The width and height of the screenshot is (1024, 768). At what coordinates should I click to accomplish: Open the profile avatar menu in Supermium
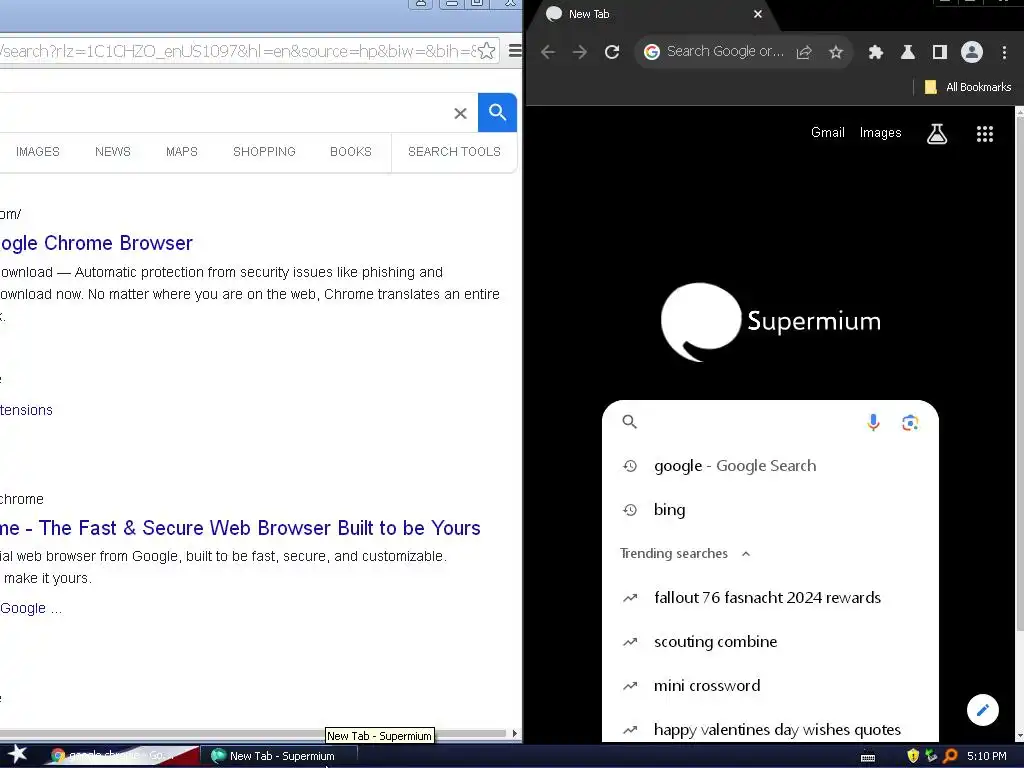(972, 52)
